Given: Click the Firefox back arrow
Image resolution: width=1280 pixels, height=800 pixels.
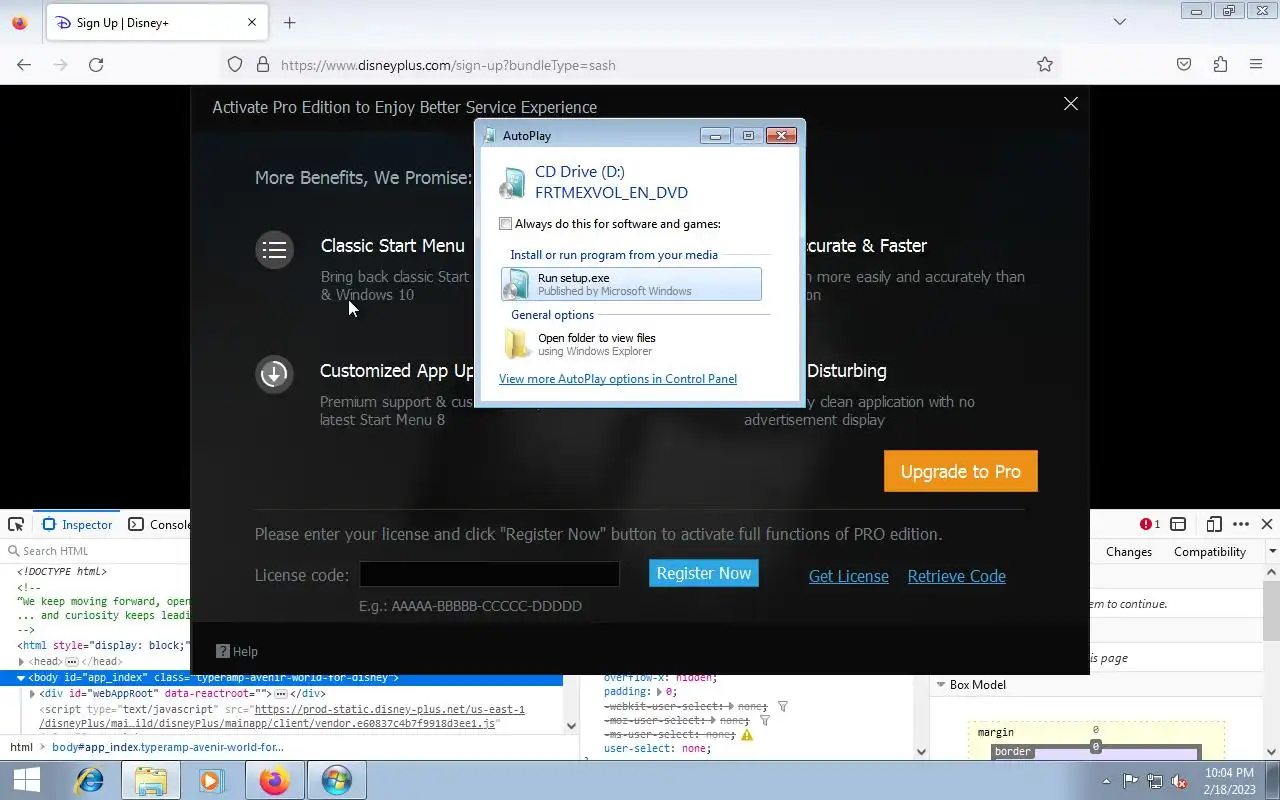Looking at the screenshot, I should click(24, 65).
